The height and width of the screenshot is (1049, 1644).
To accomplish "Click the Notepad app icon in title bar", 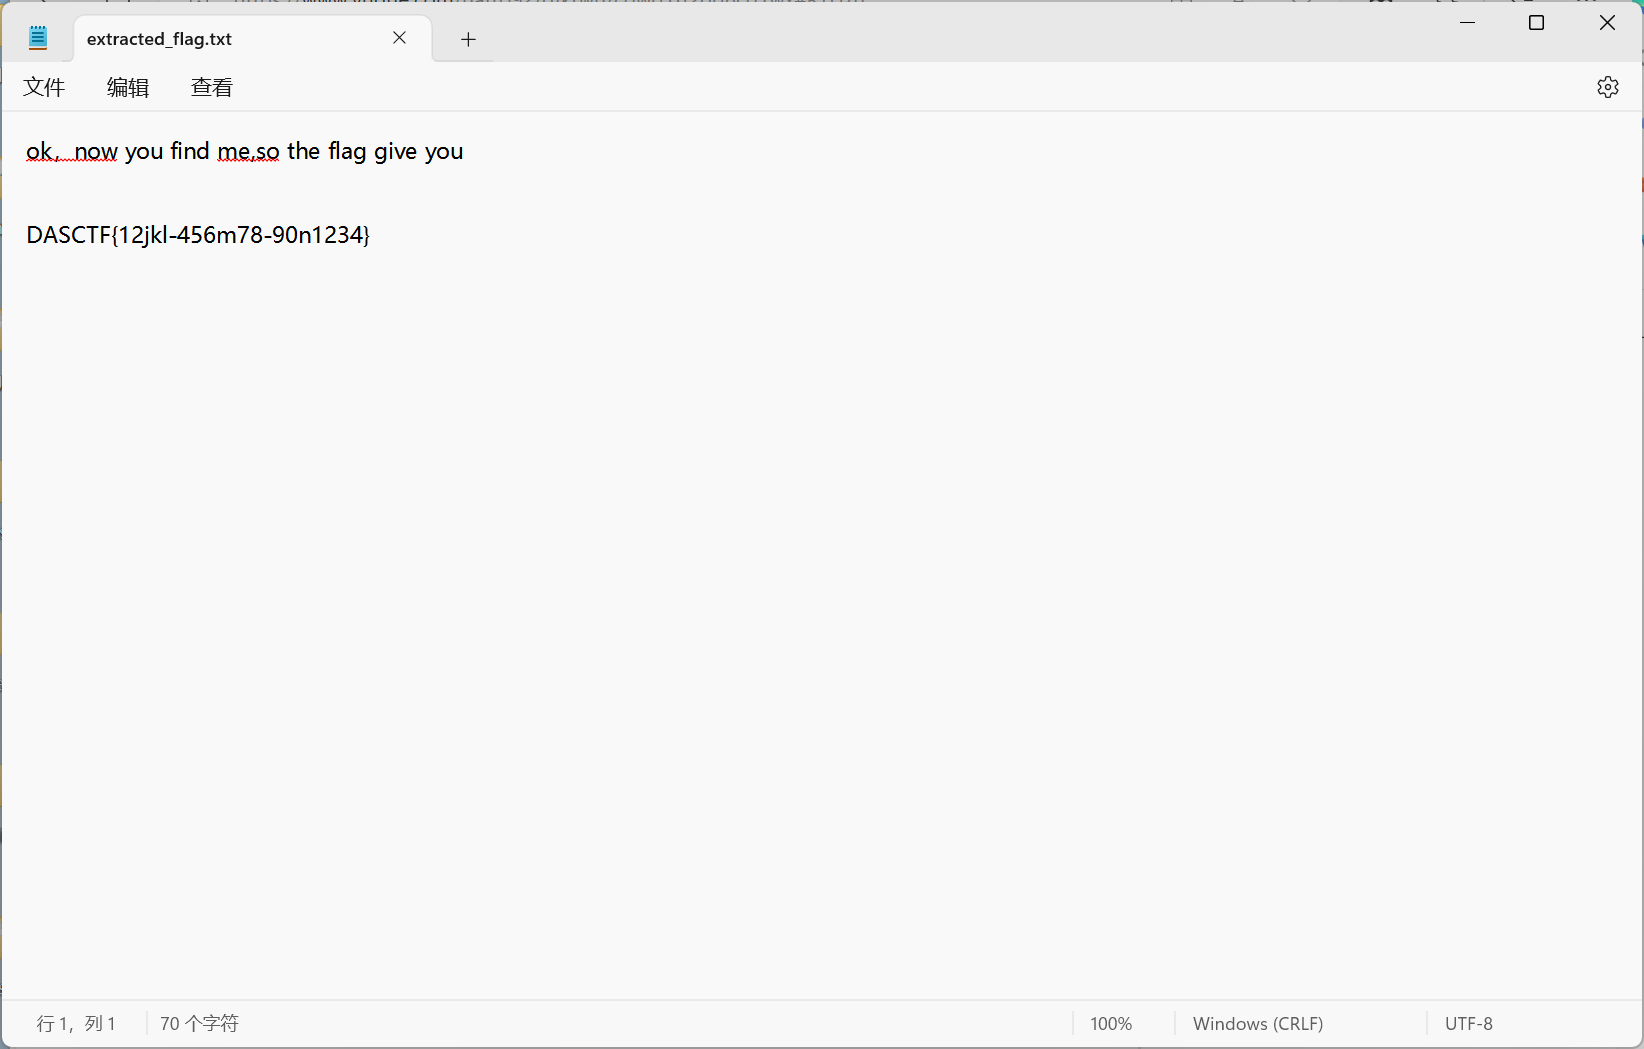I will coord(38,39).
